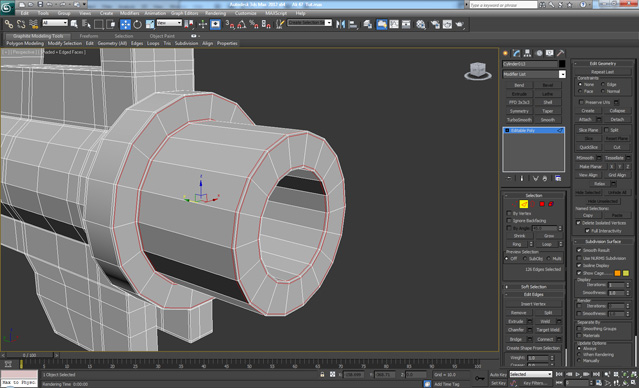639x388 pixels.
Task: Open the Utilities hammer icon
Action: pos(561,53)
